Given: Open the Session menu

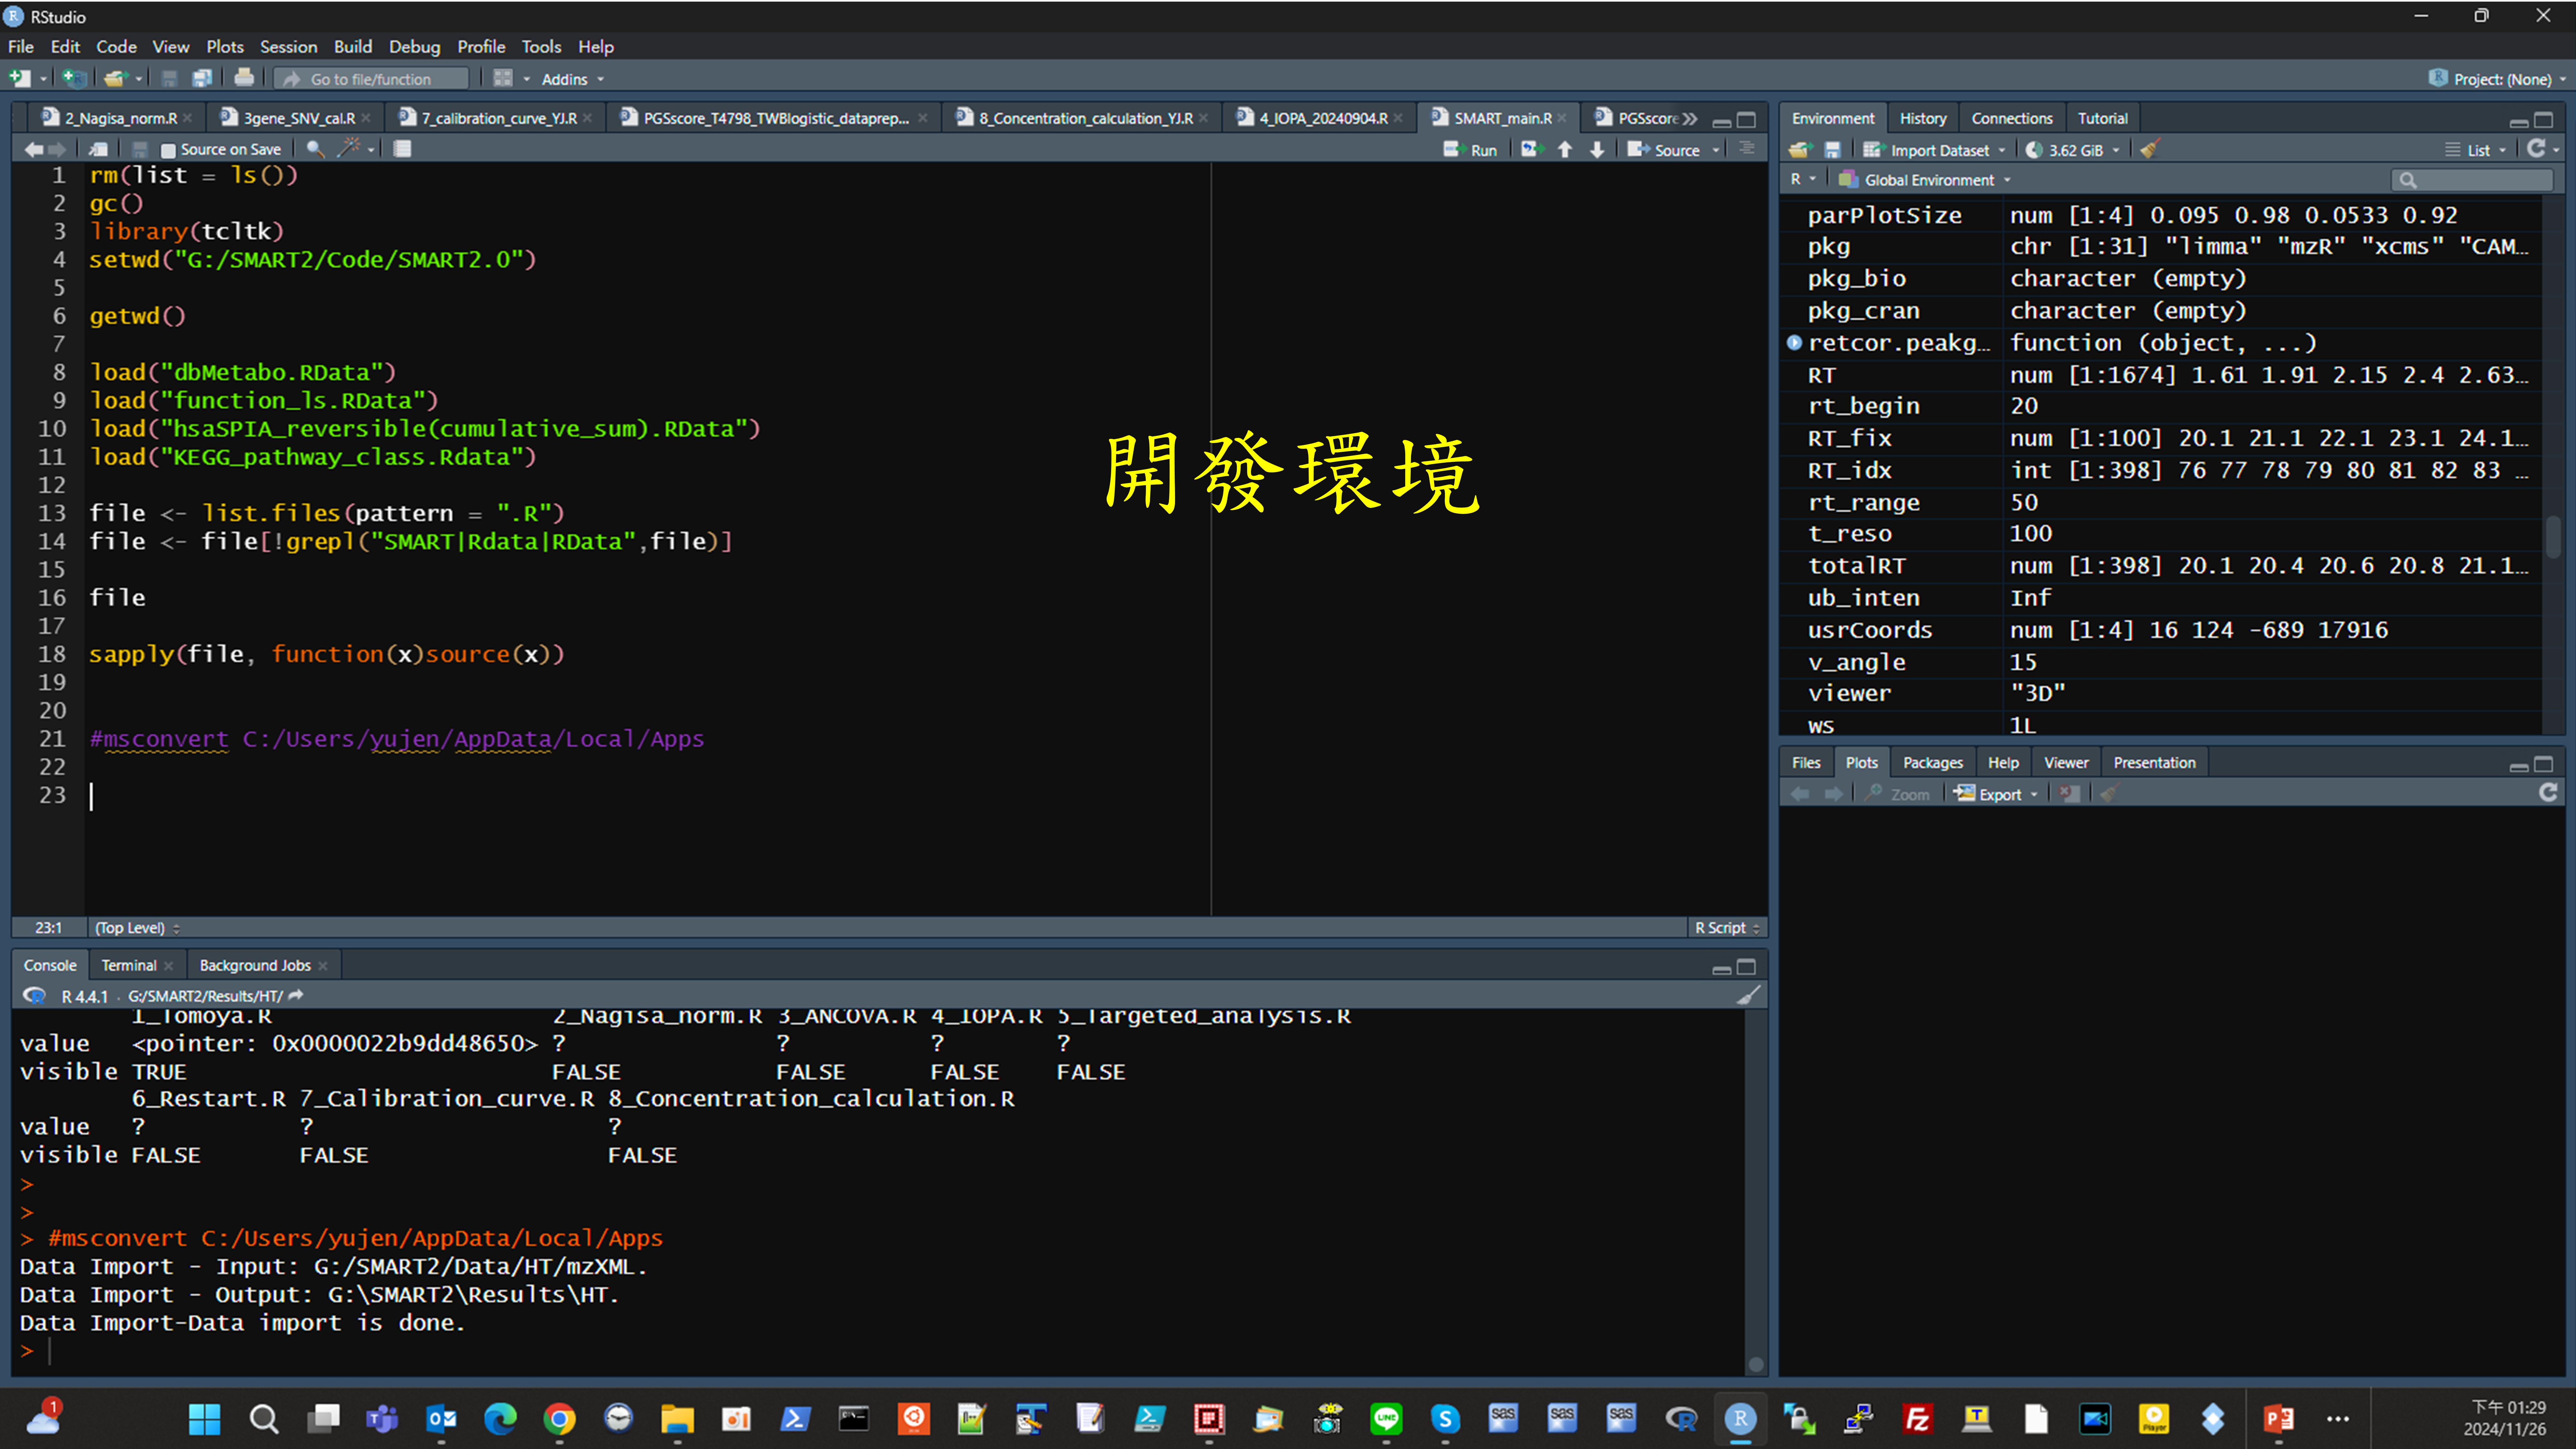Looking at the screenshot, I should click(x=288, y=47).
